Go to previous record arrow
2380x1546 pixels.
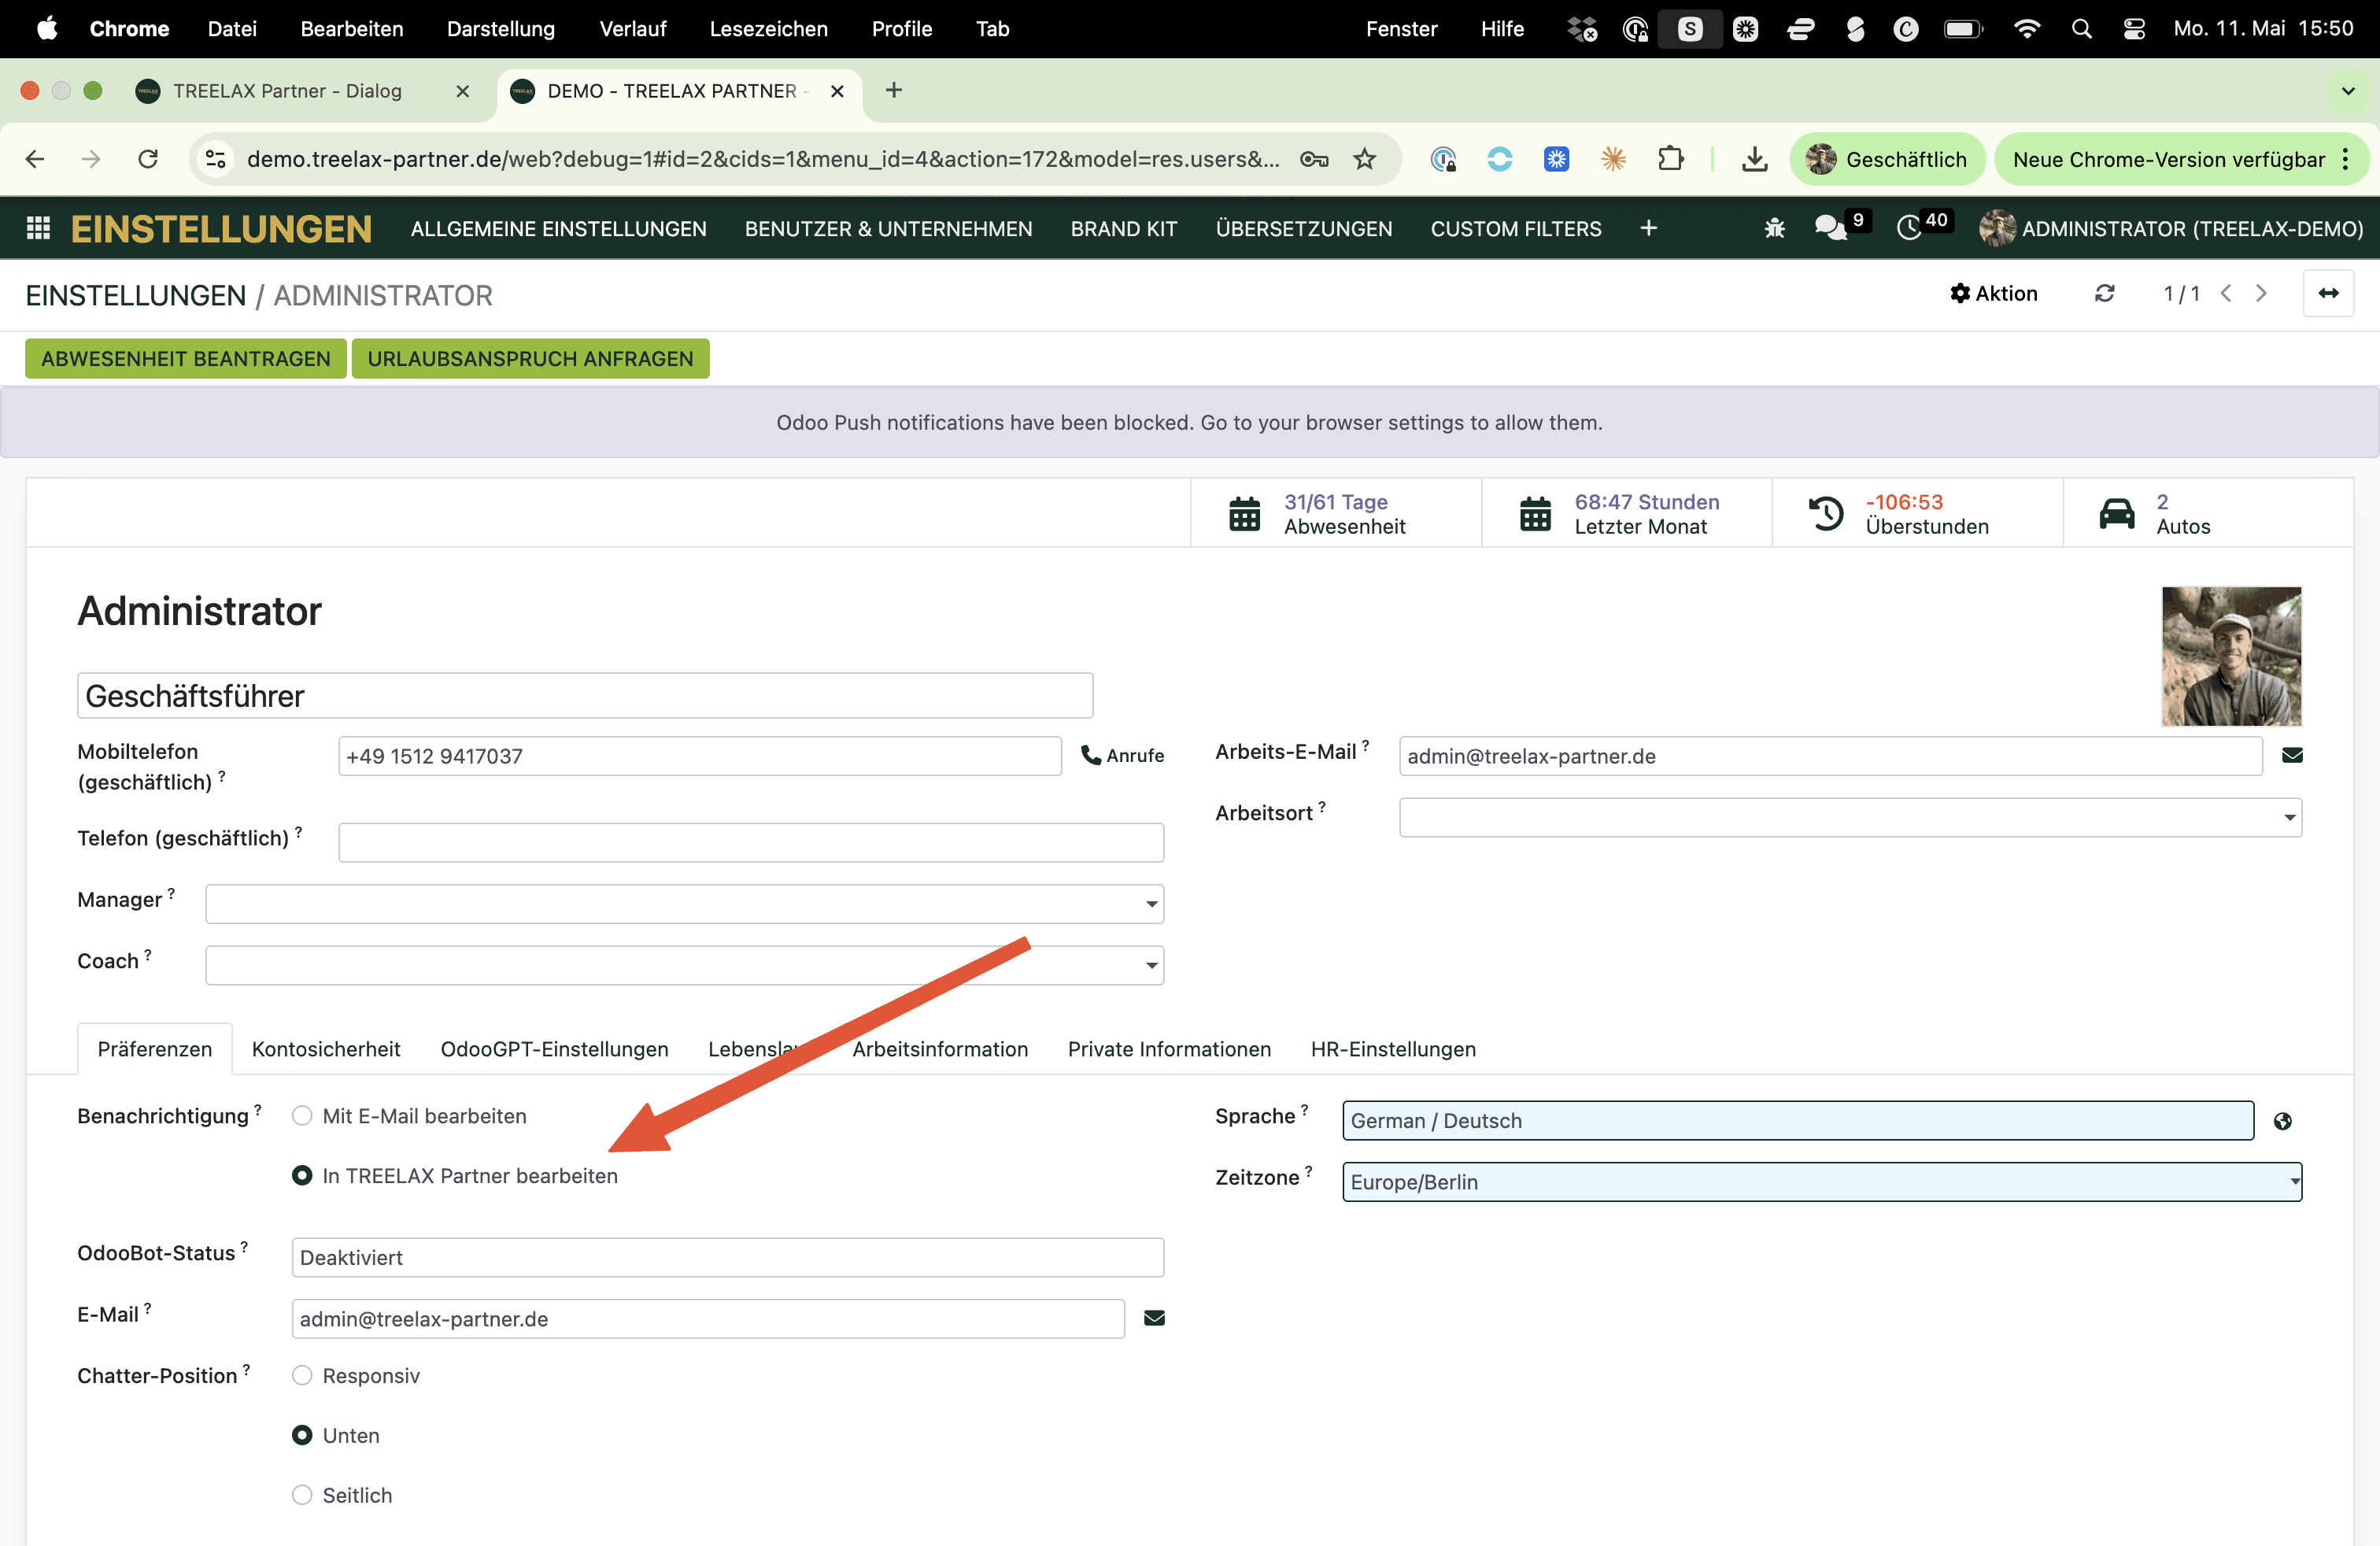tap(2226, 293)
